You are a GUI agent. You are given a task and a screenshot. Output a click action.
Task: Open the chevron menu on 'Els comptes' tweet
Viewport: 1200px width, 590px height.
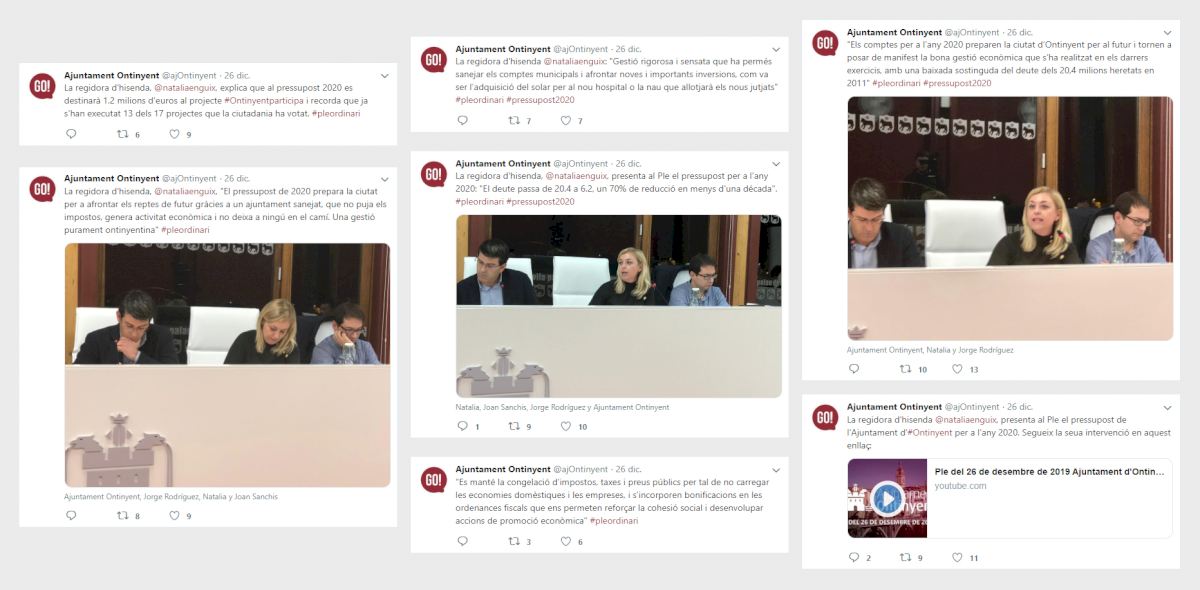tap(1167, 33)
